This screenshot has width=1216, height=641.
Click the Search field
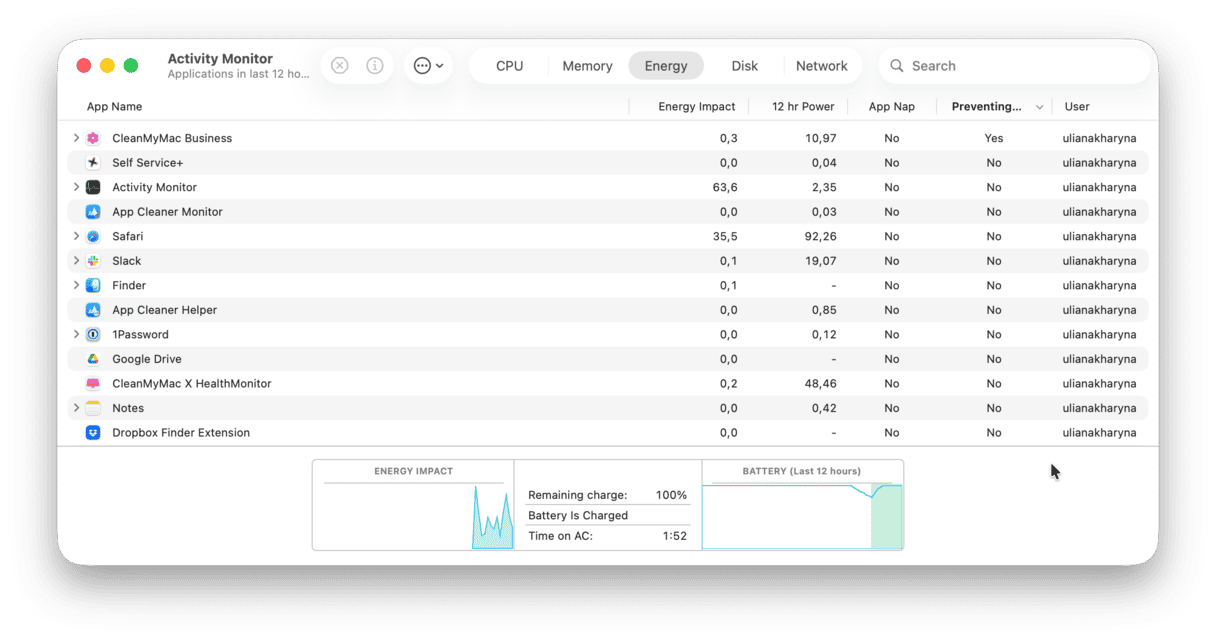coord(1020,66)
